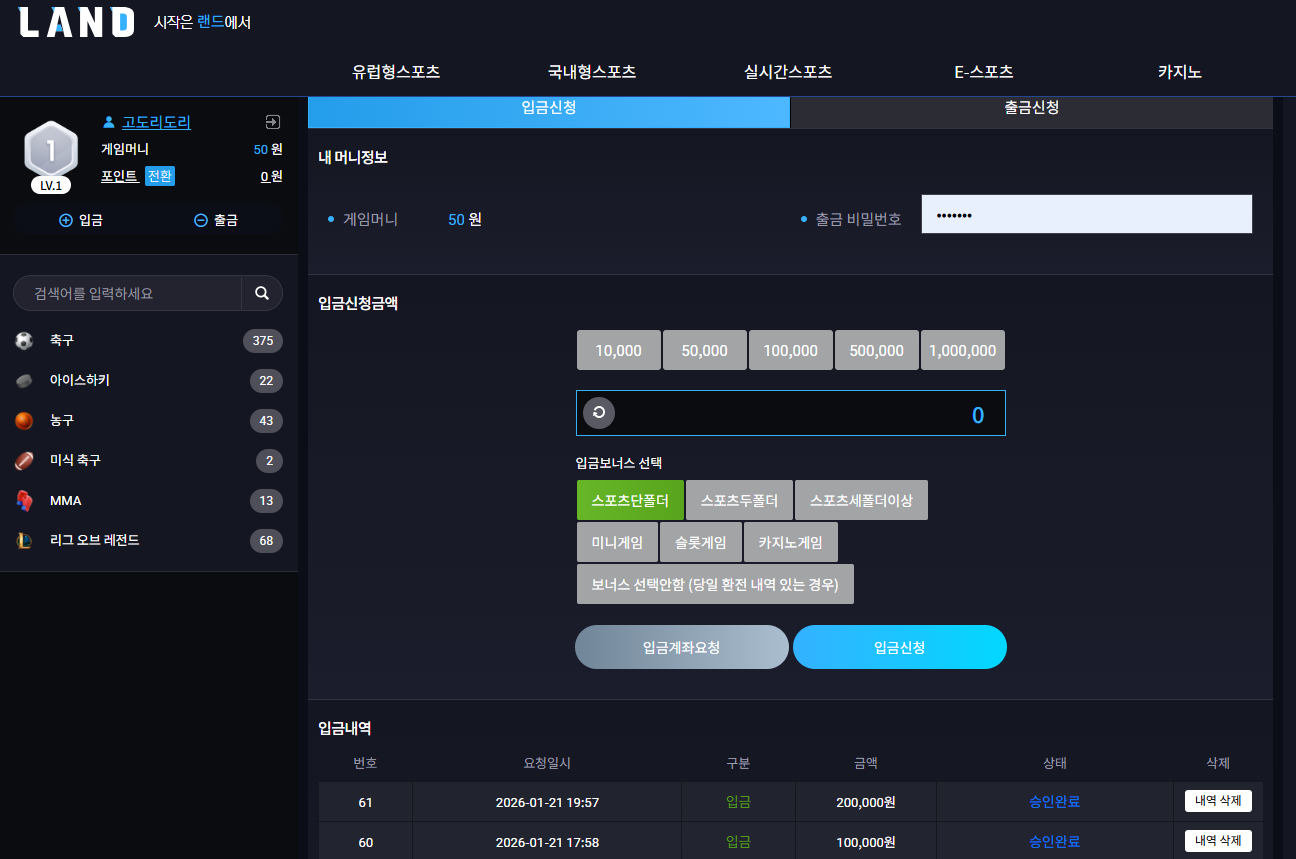Click the 입금신청 submit button
The height and width of the screenshot is (859, 1296).
pos(900,647)
